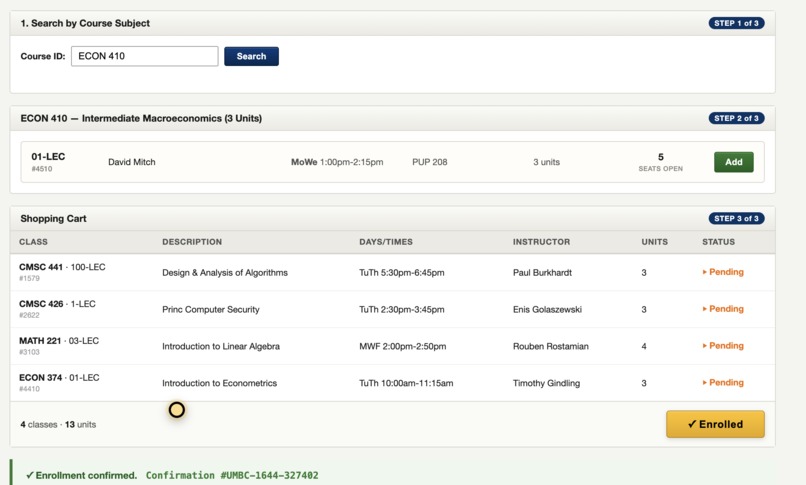
Task: Select the 01-LEC section label
Action: point(48,157)
